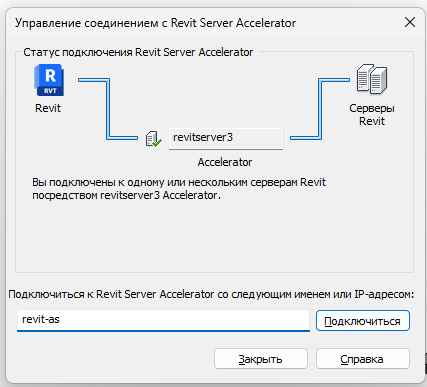Click the revitserver3 accelerator name box
427x387 pixels.
pyautogui.click(x=226, y=138)
